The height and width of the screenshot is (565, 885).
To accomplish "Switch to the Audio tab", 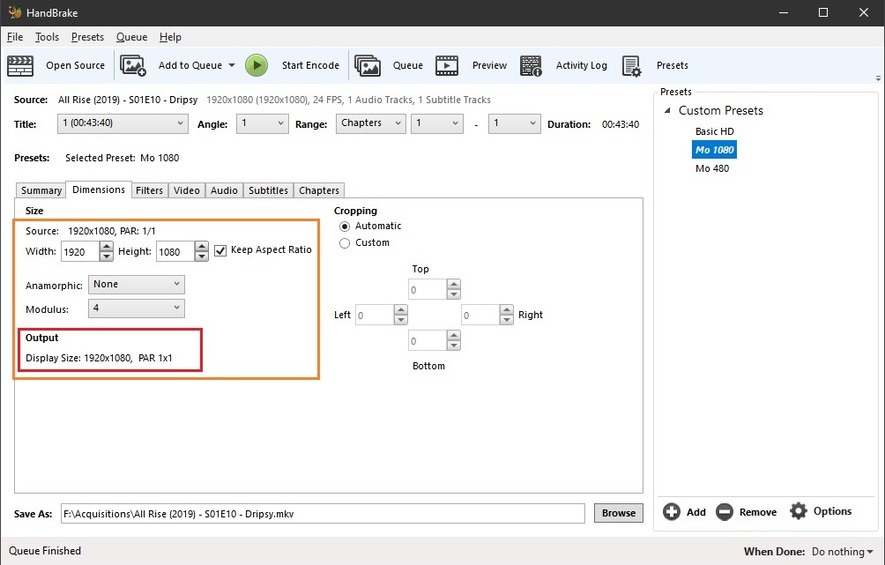I will click(224, 191).
